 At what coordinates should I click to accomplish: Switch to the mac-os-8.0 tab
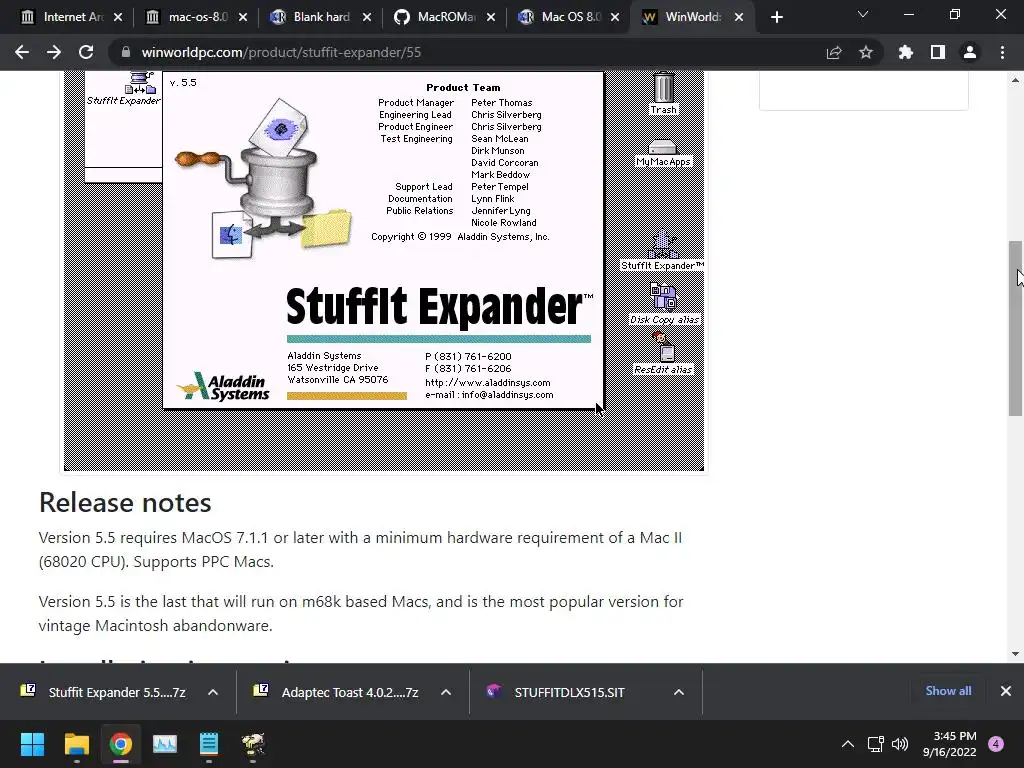click(x=187, y=17)
